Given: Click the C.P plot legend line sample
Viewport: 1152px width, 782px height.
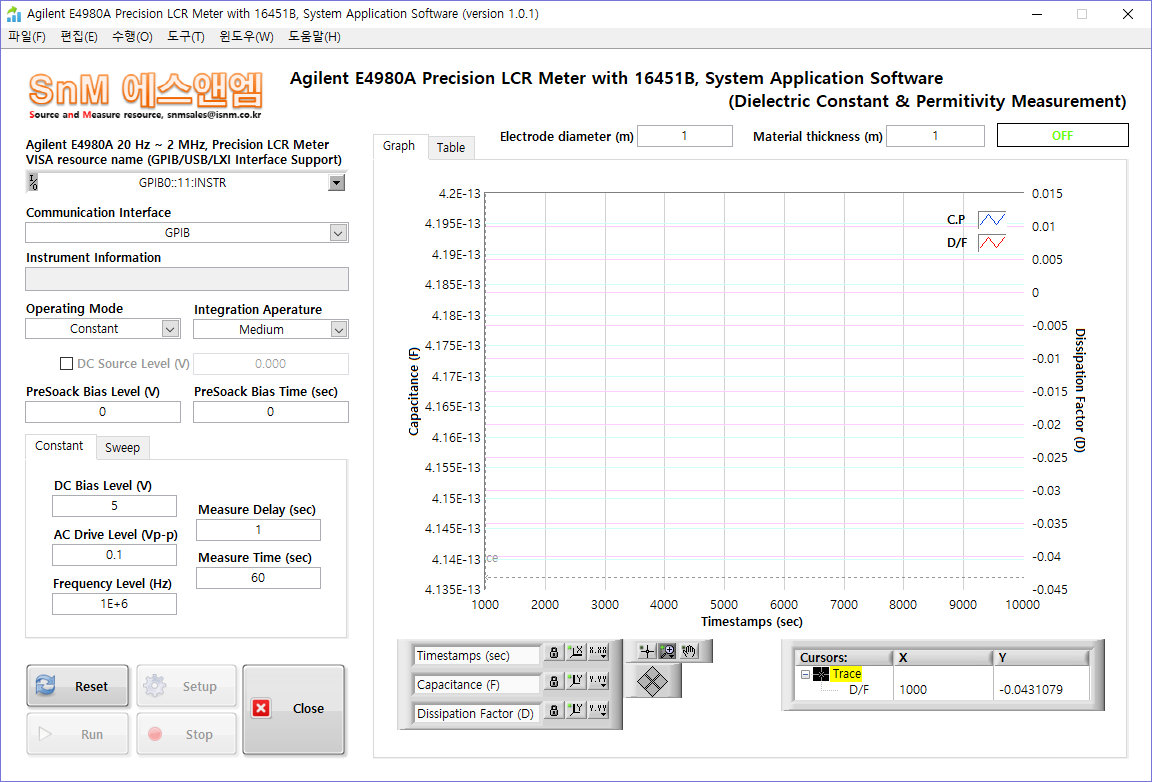Looking at the screenshot, I should (x=992, y=220).
